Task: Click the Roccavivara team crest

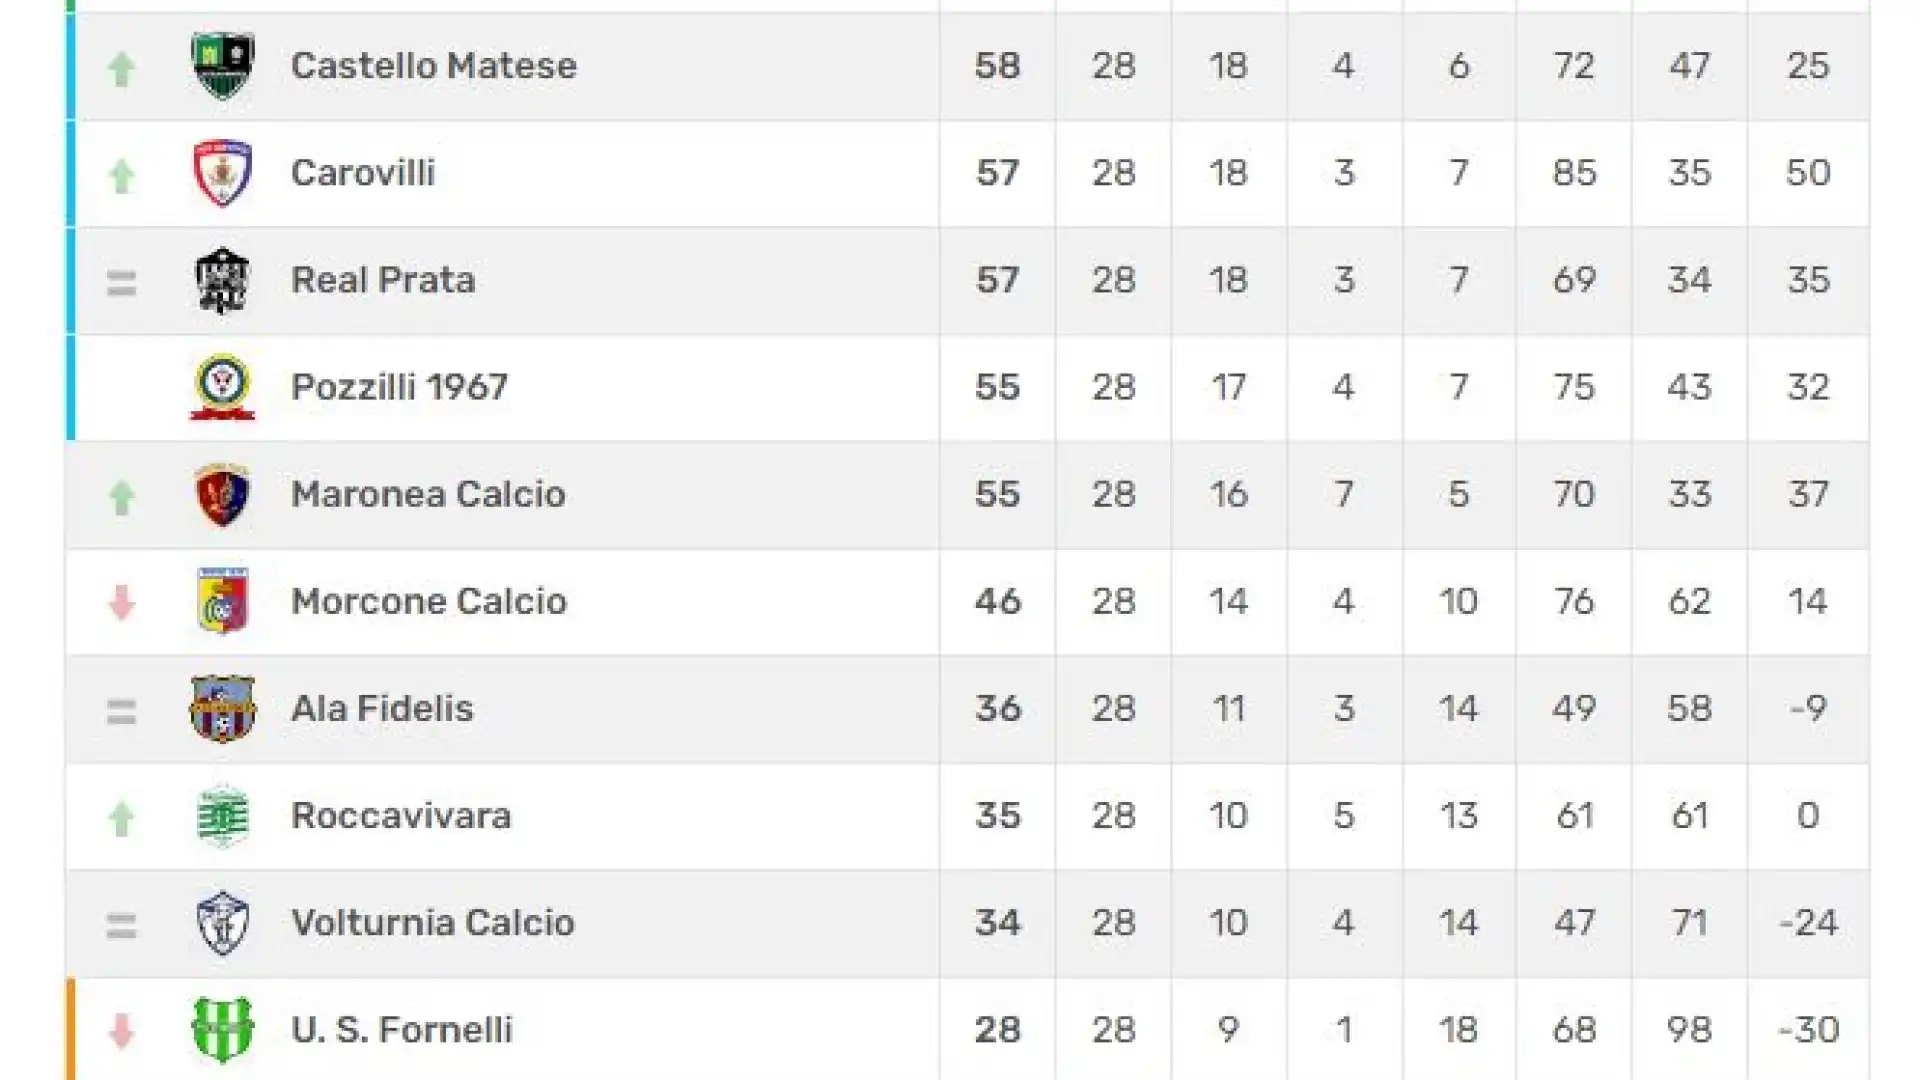Action: pyautogui.click(x=222, y=816)
